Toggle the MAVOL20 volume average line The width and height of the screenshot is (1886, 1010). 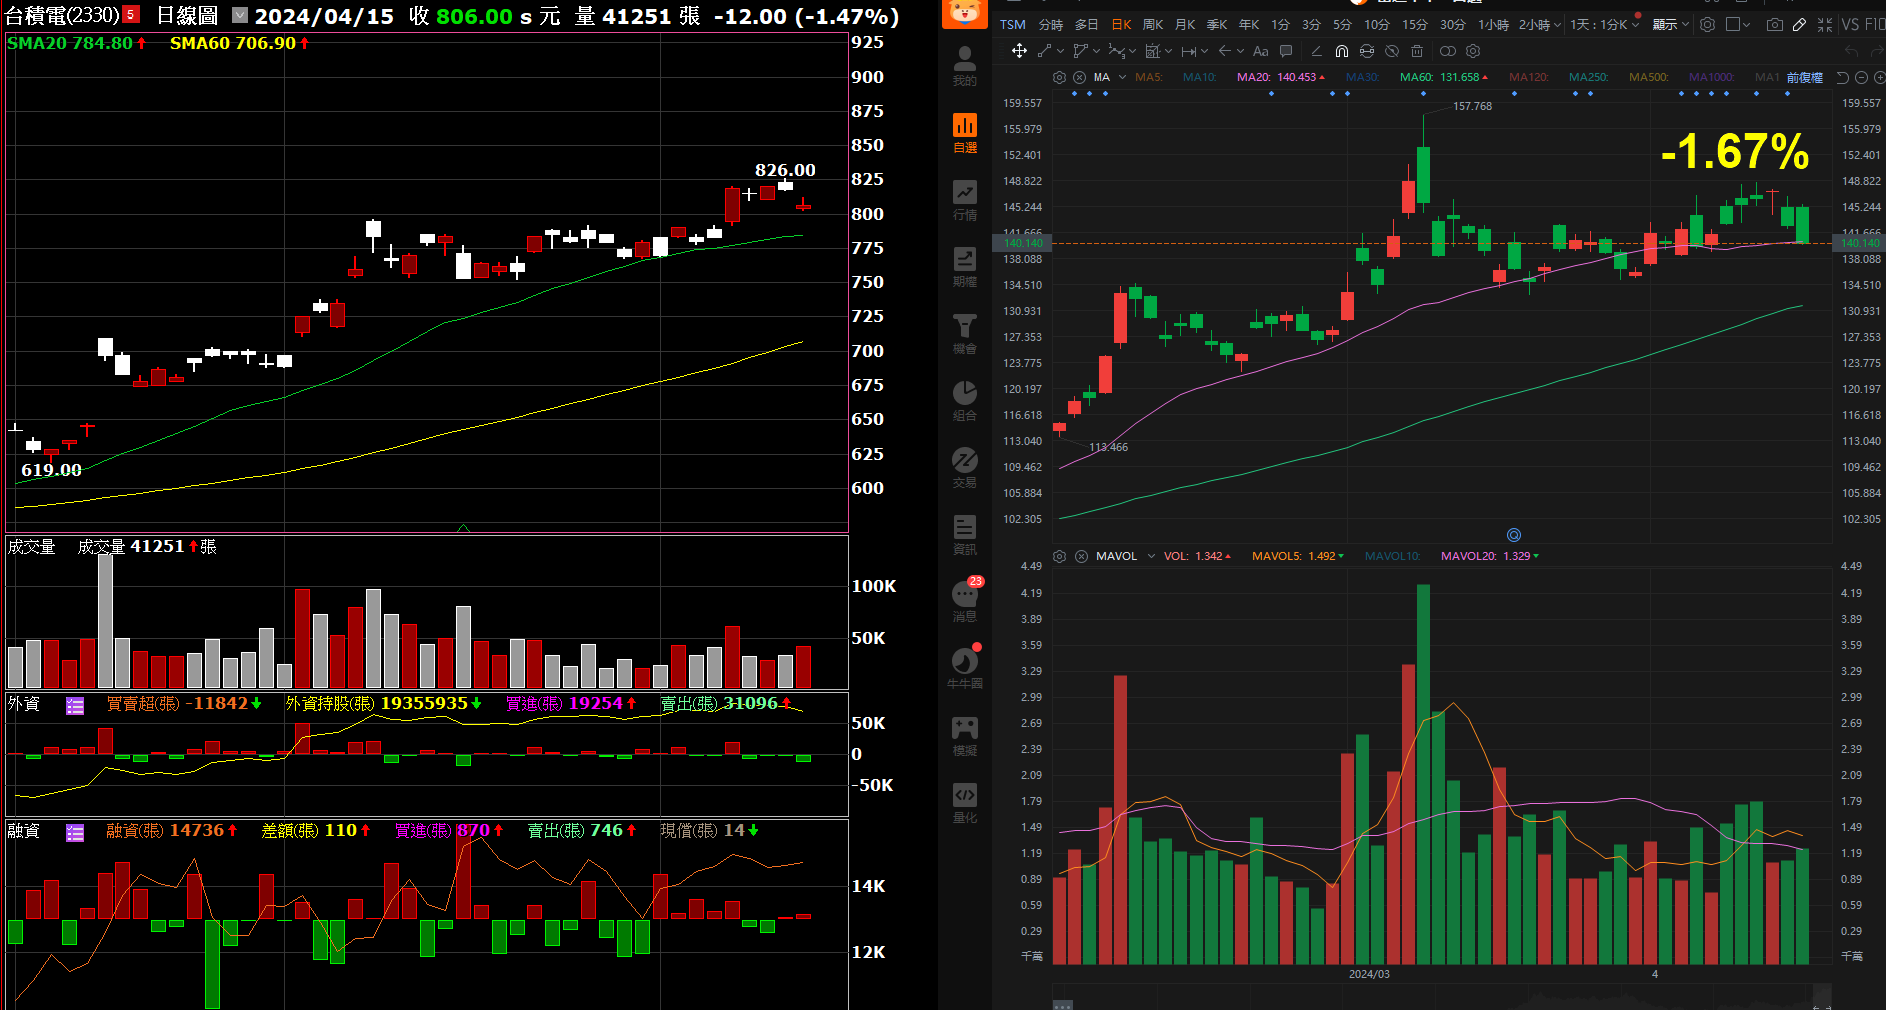(1490, 556)
